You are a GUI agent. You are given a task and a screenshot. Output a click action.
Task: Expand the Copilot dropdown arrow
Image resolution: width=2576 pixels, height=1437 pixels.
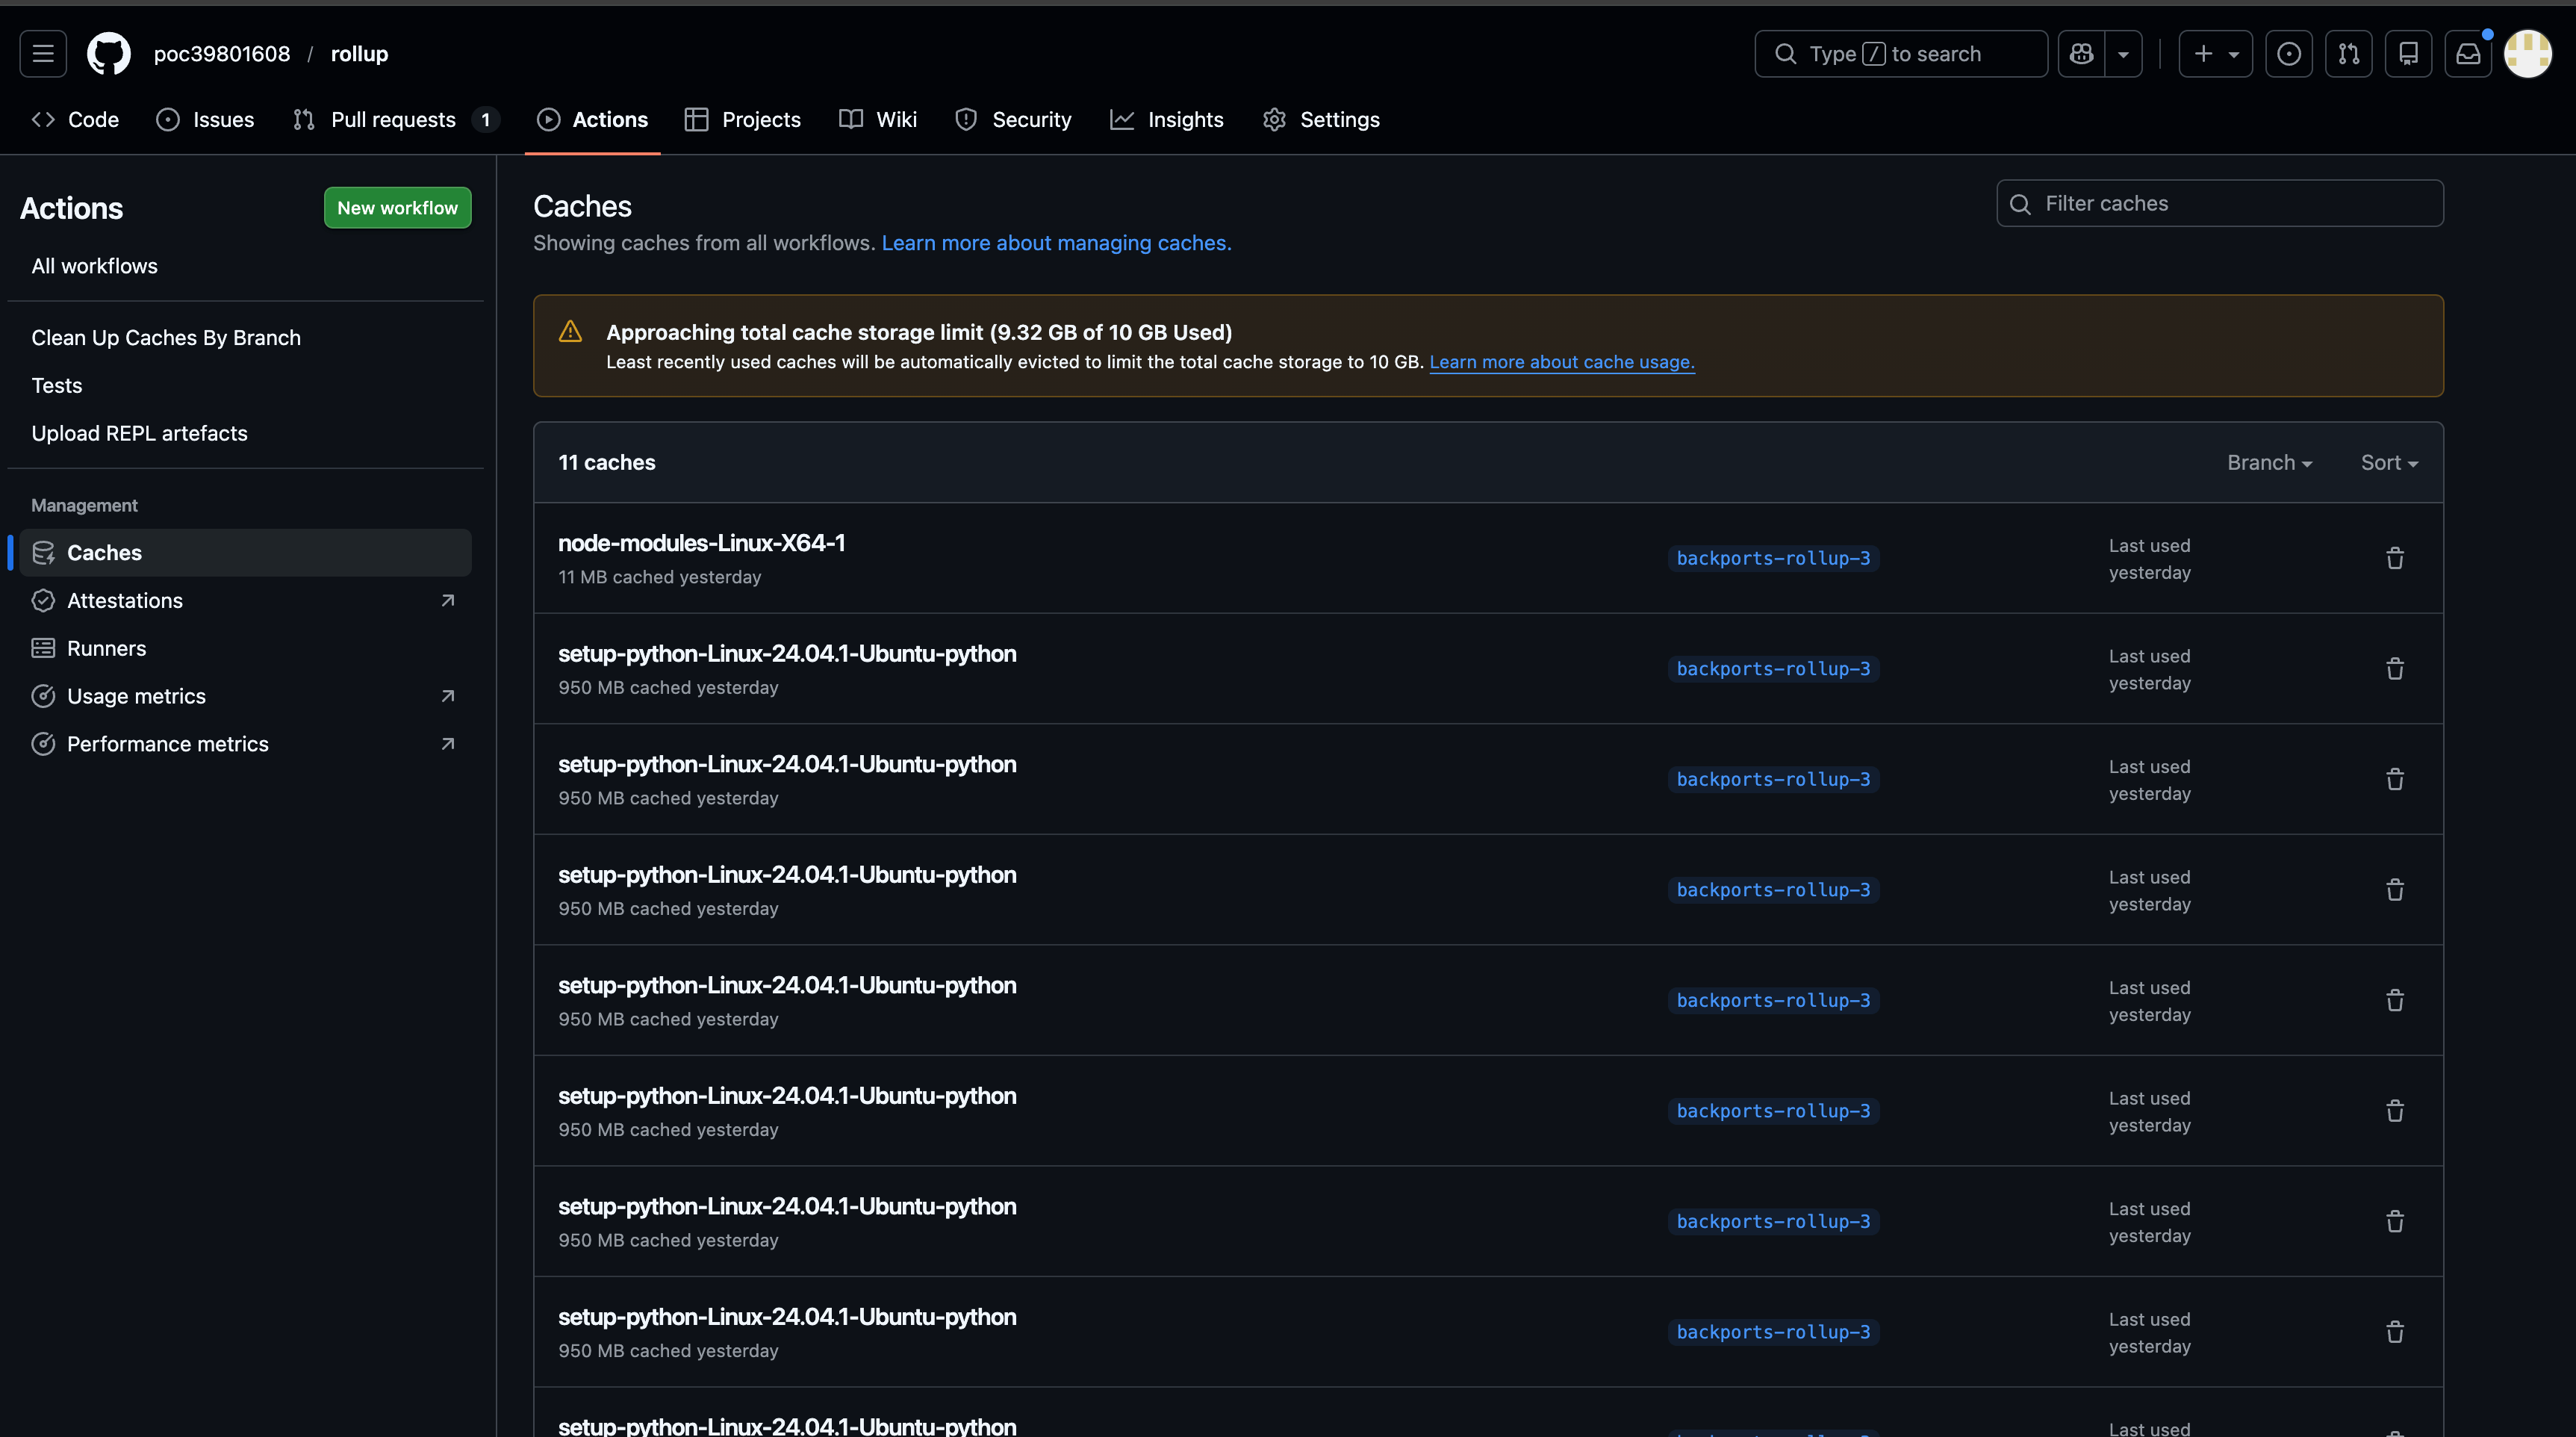coord(2123,54)
